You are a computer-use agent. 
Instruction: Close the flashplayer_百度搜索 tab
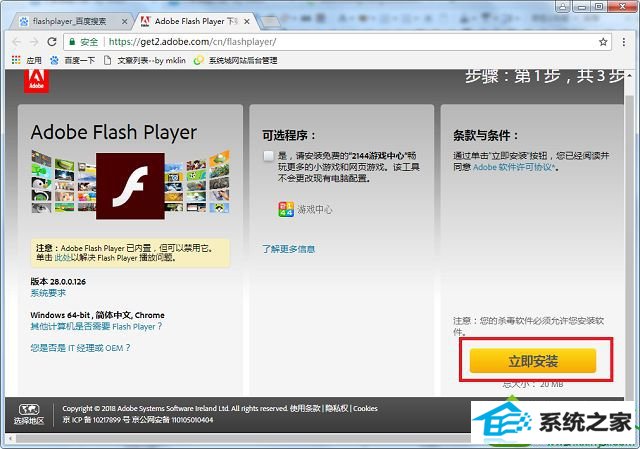(124, 22)
